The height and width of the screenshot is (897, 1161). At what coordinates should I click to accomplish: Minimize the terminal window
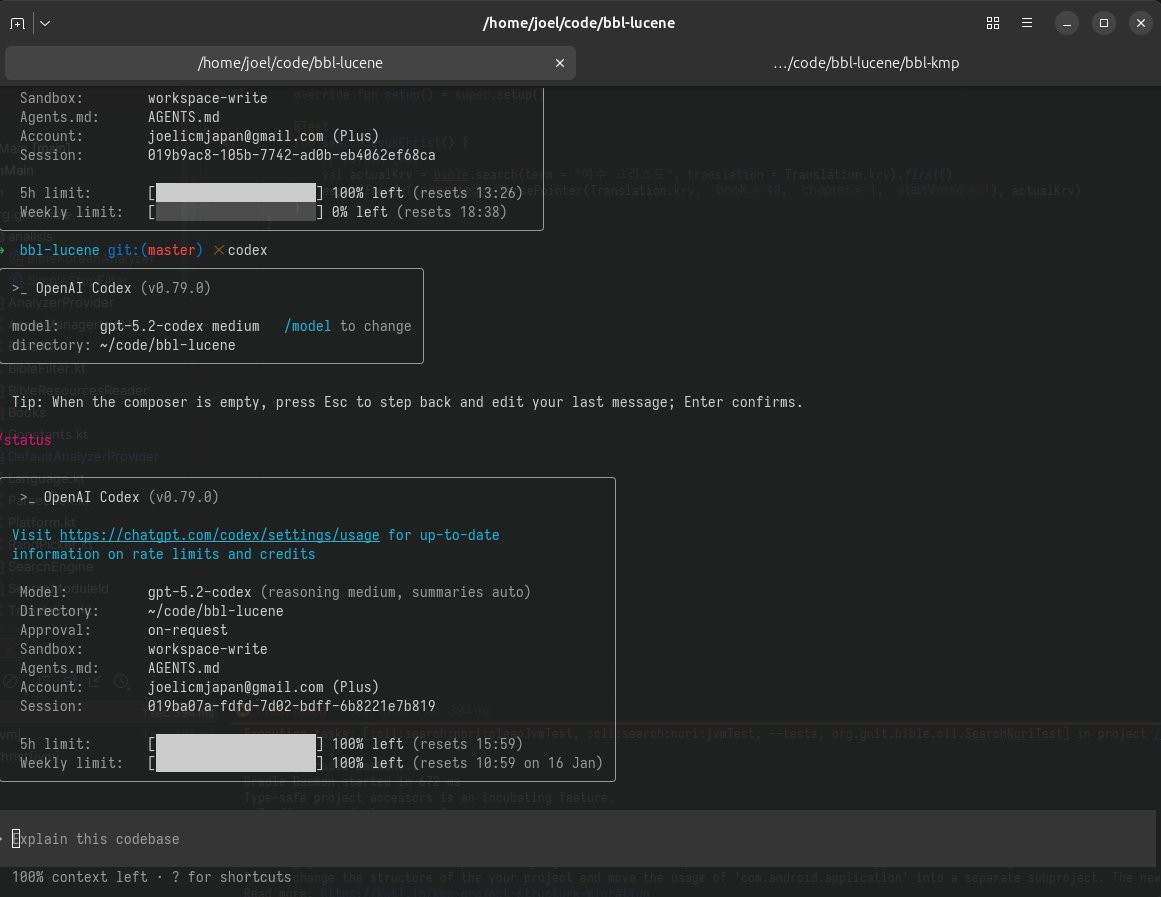[x=1067, y=23]
